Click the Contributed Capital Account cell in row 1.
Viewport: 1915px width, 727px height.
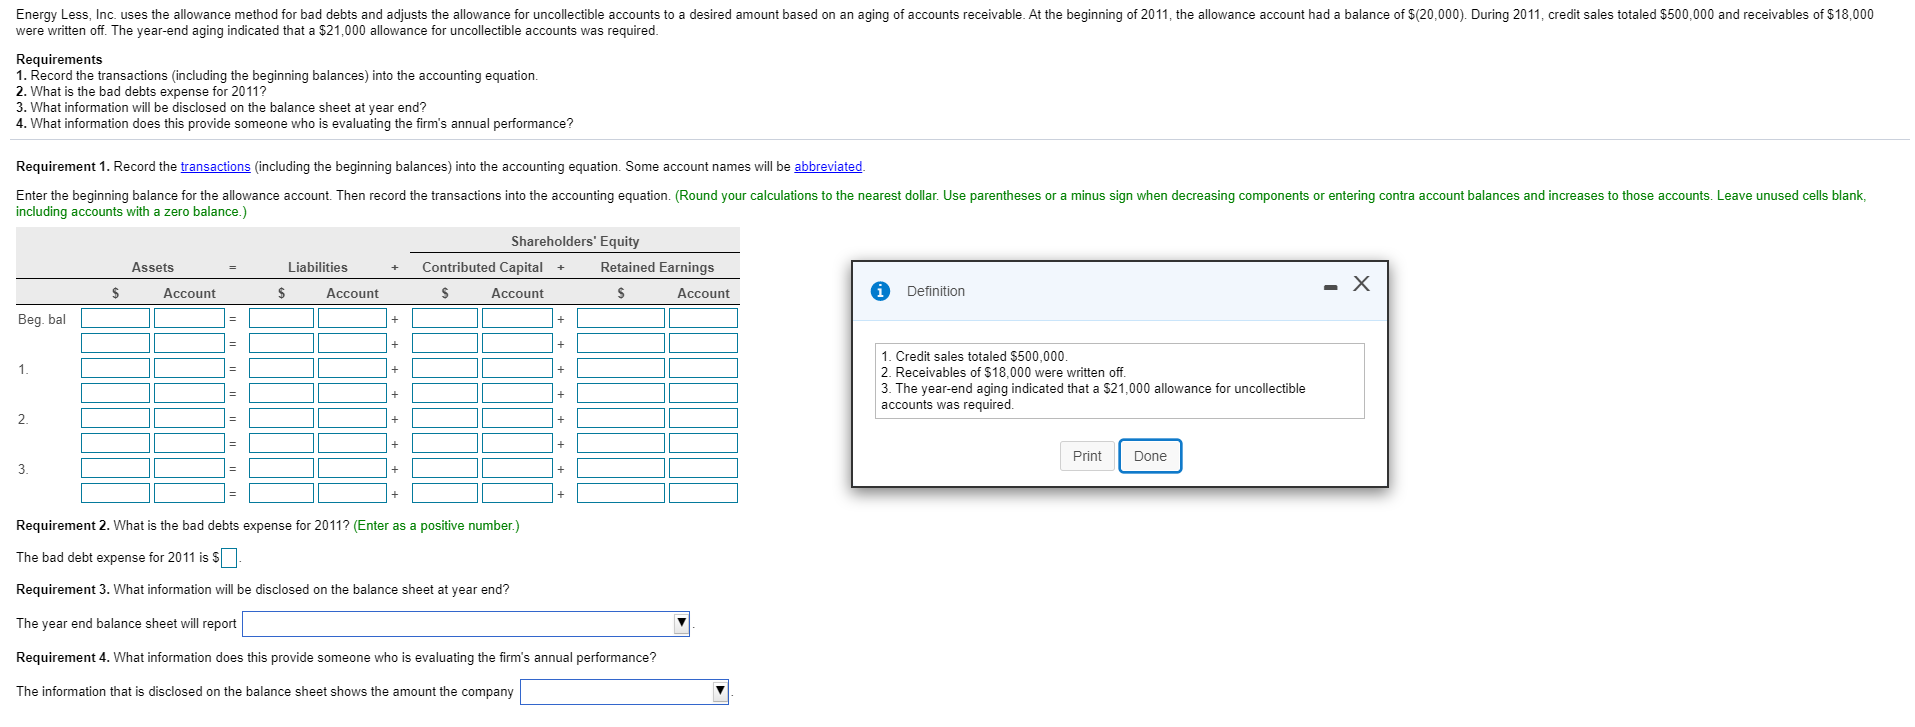(x=517, y=368)
